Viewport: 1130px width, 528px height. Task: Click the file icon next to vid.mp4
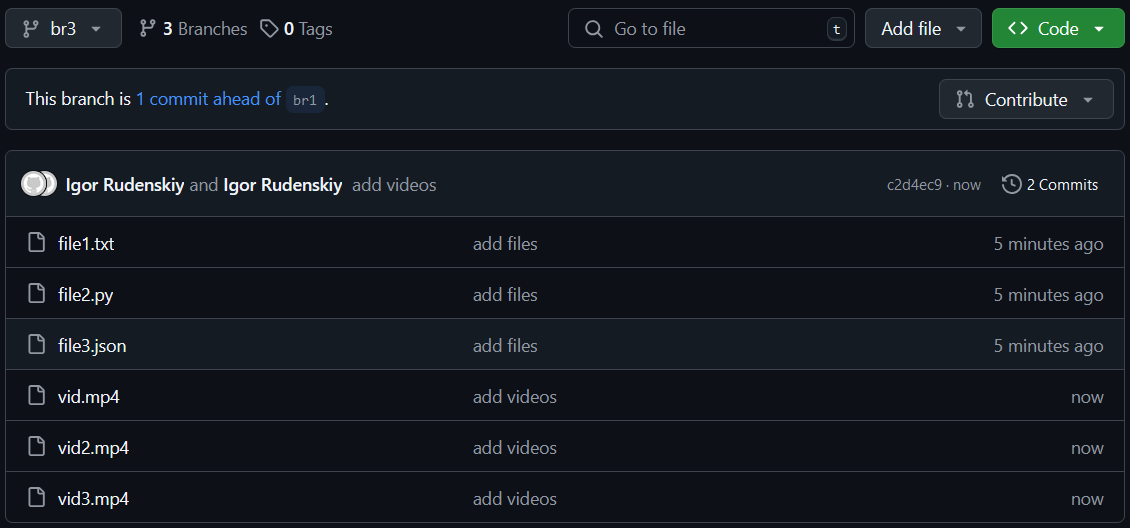click(x=36, y=395)
